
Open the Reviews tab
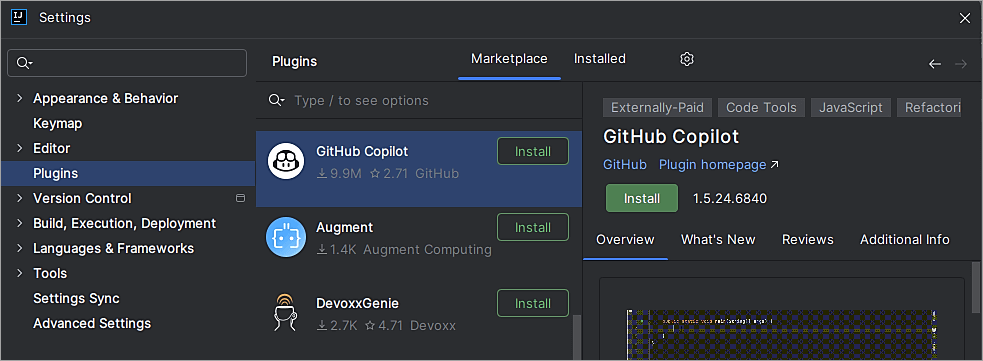(808, 239)
